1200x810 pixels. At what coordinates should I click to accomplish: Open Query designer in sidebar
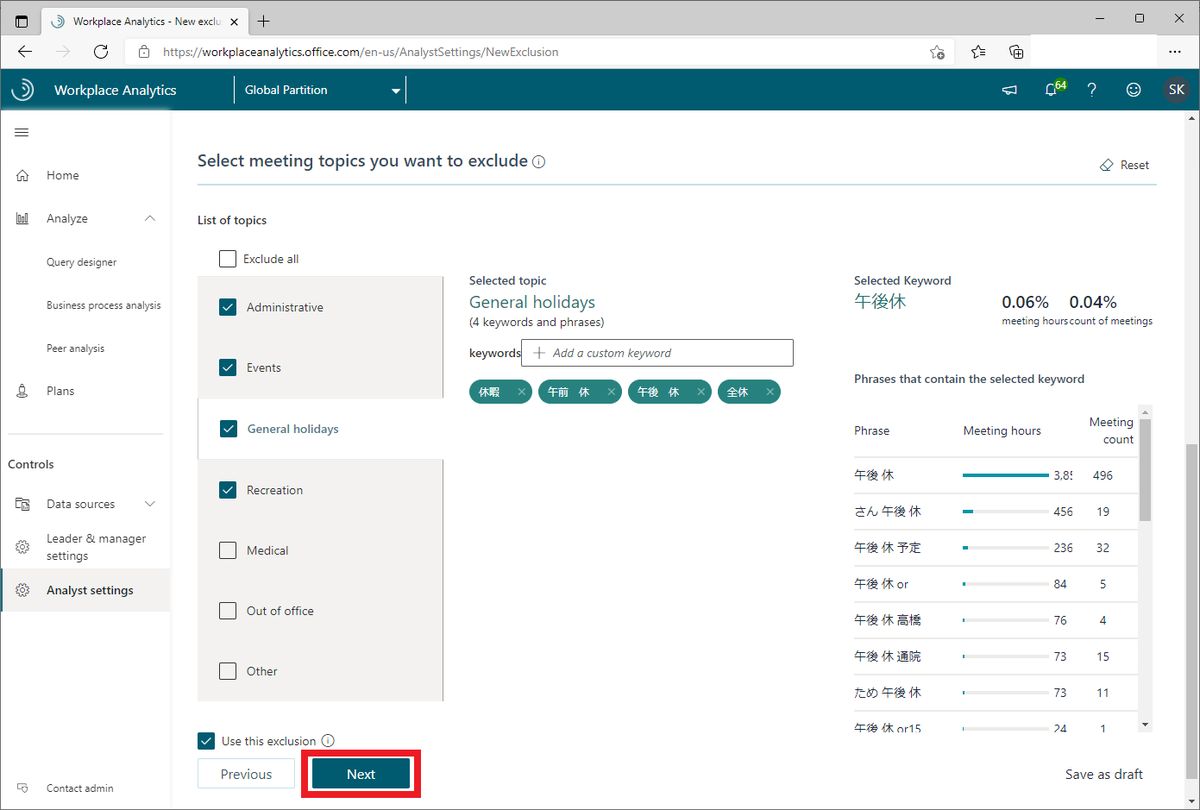(81, 262)
